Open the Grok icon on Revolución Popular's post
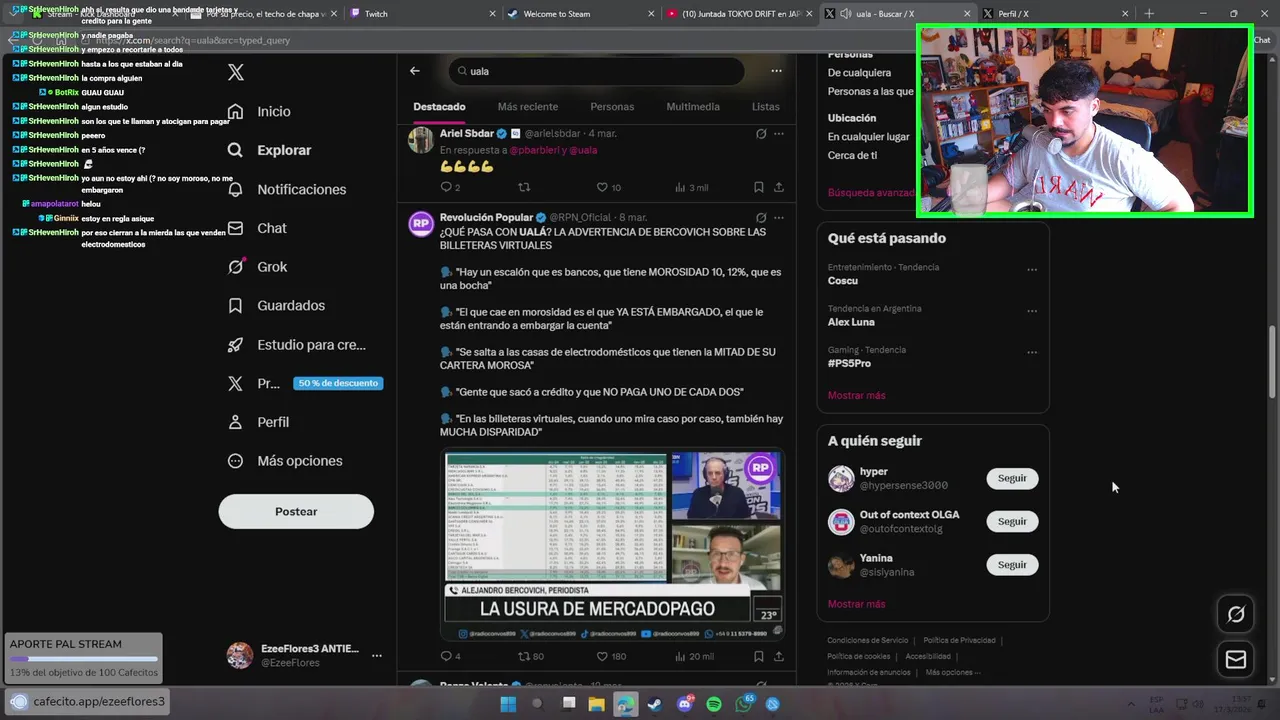Image resolution: width=1280 pixels, height=720 pixels. pyautogui.click(x=761, y=217)
